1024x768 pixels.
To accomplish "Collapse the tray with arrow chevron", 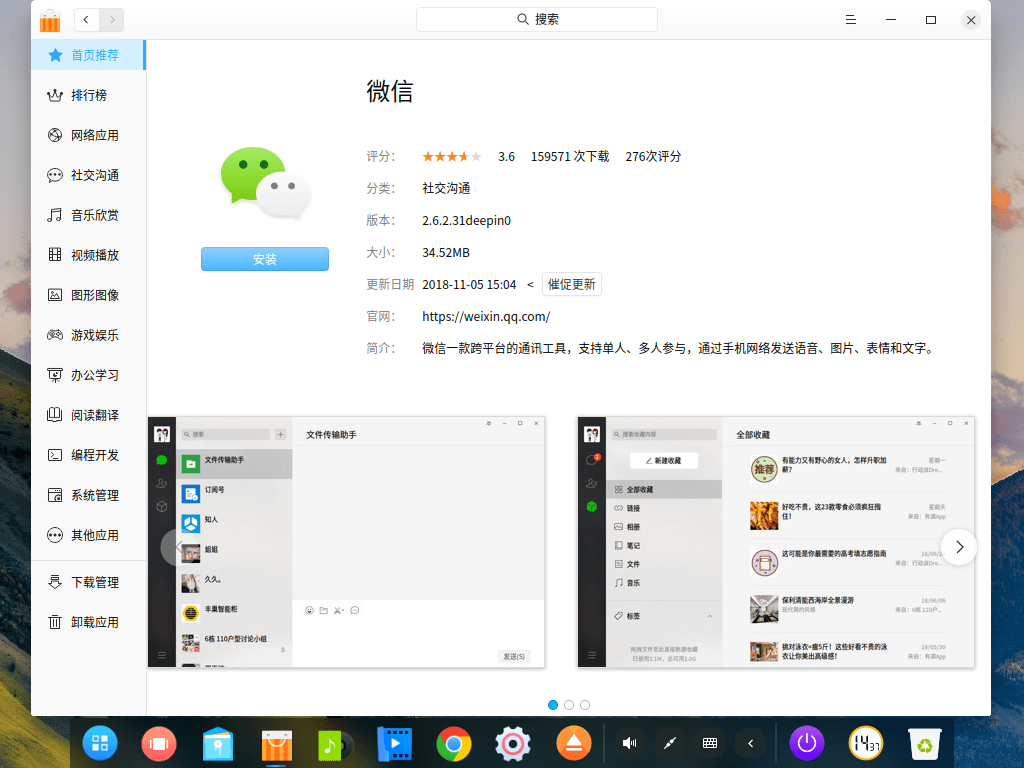I will point(750,743).
